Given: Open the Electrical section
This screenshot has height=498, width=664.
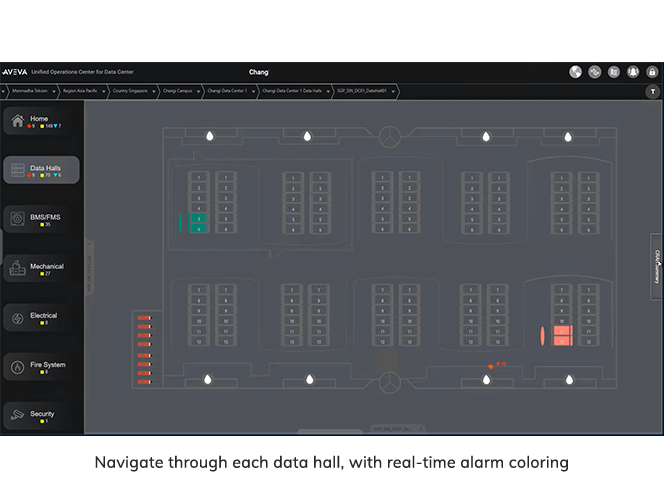Looking at the screenshot, I should pos(41,318).
